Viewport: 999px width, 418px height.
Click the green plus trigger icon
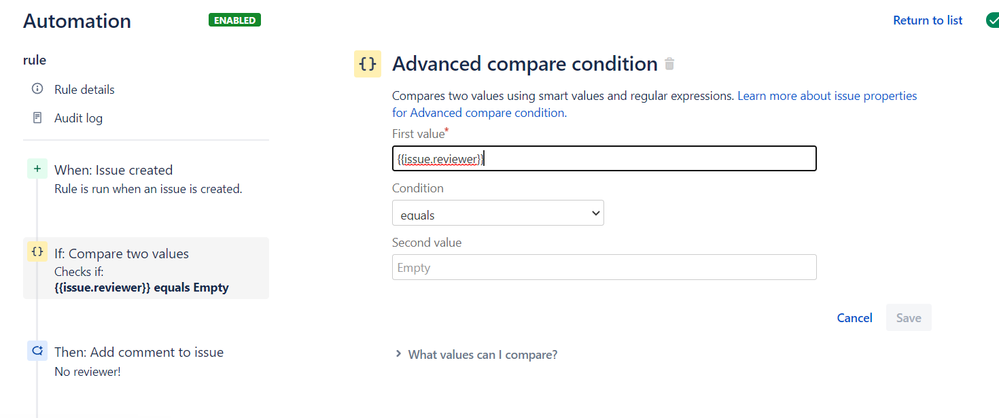[37, 169]
